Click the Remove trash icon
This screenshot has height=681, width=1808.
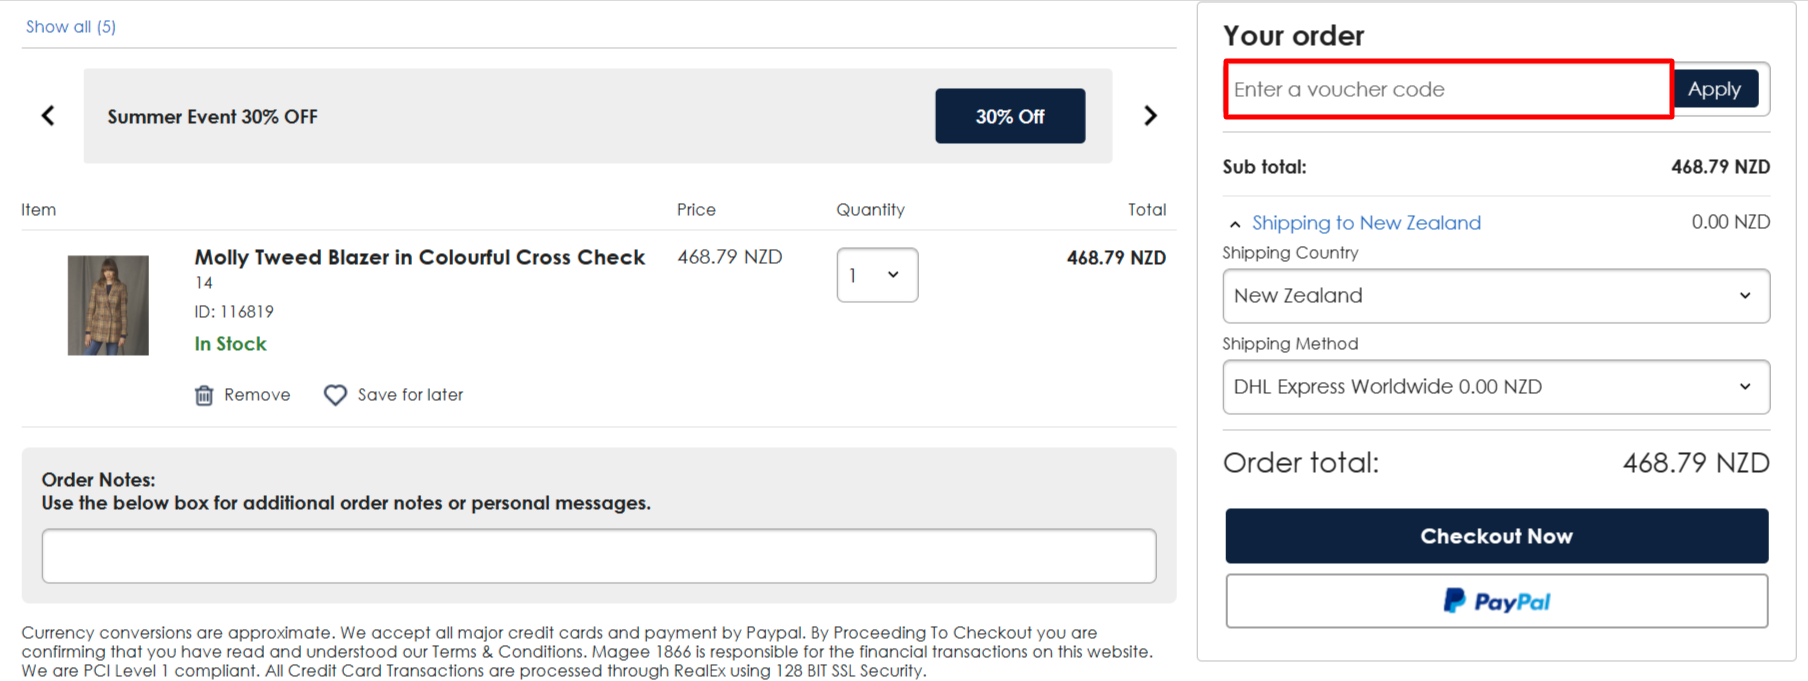coord(205,394)
